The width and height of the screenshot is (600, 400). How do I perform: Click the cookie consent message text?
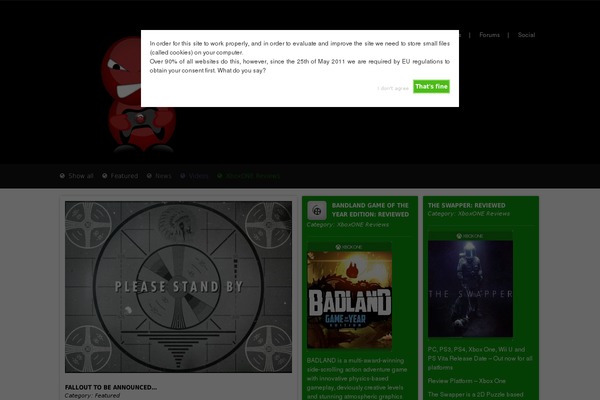(x=300, y=57)
